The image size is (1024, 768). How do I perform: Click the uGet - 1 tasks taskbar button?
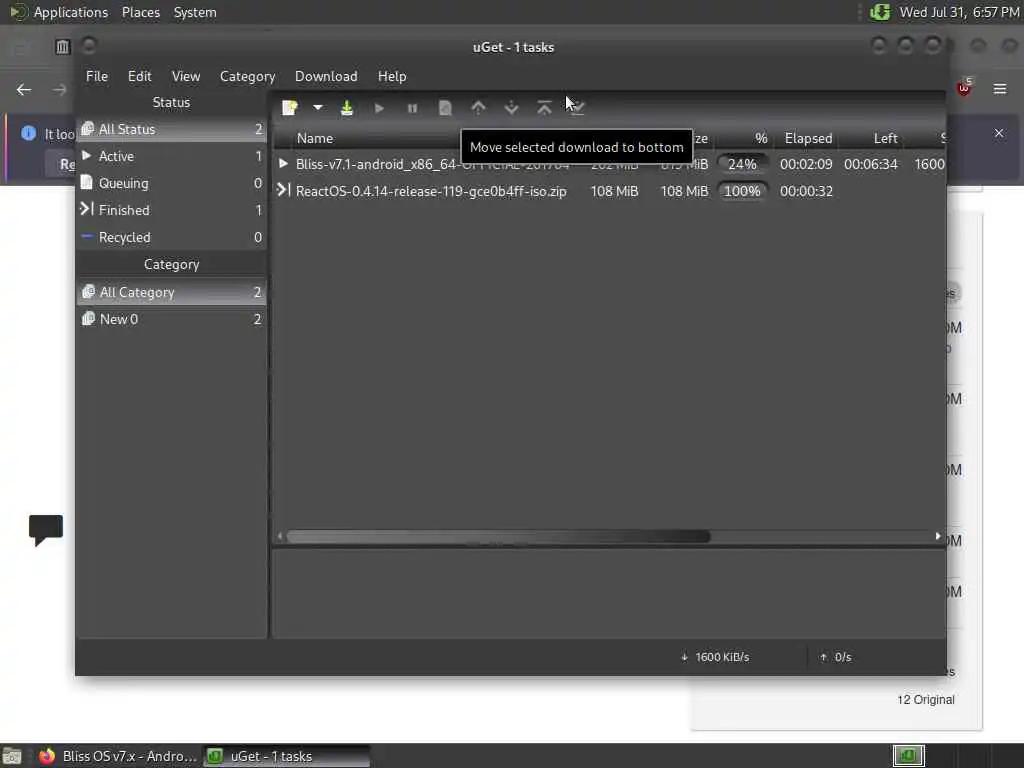287,756
